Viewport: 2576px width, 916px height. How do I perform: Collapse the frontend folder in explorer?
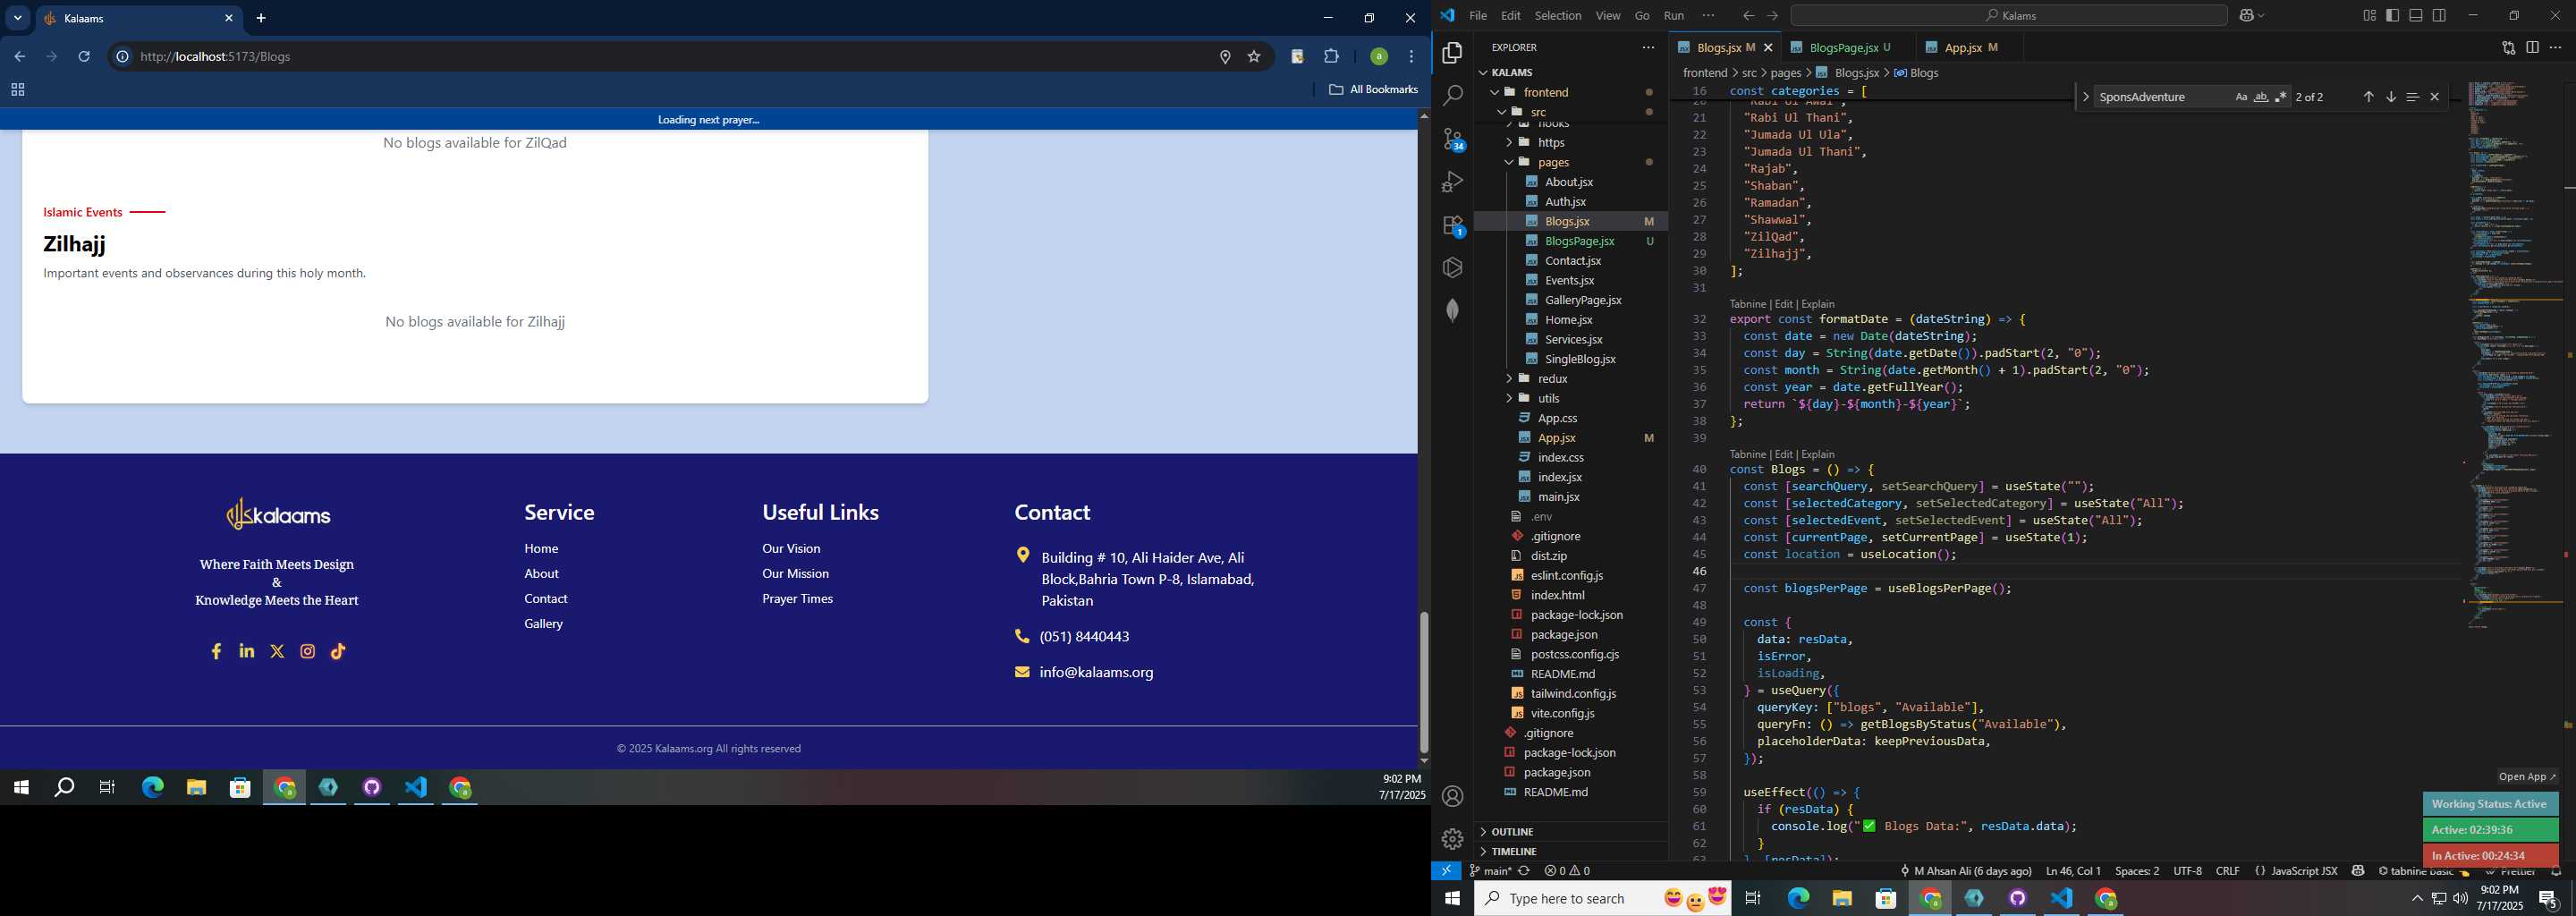coord(1495,92)
